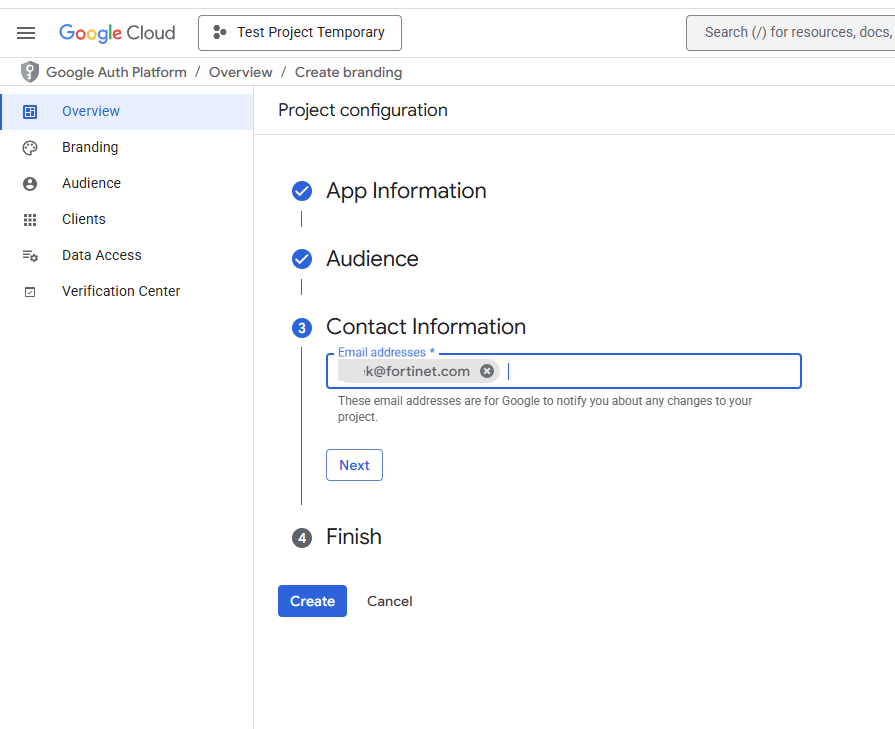
Task: Expand the Finish step section
Action: [353, 537]
